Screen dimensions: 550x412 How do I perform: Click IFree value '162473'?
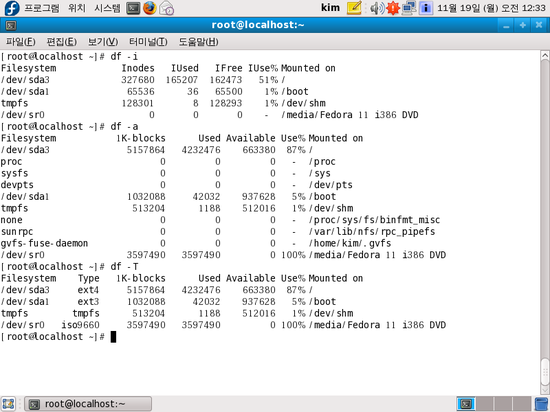[x=226, y=80]
